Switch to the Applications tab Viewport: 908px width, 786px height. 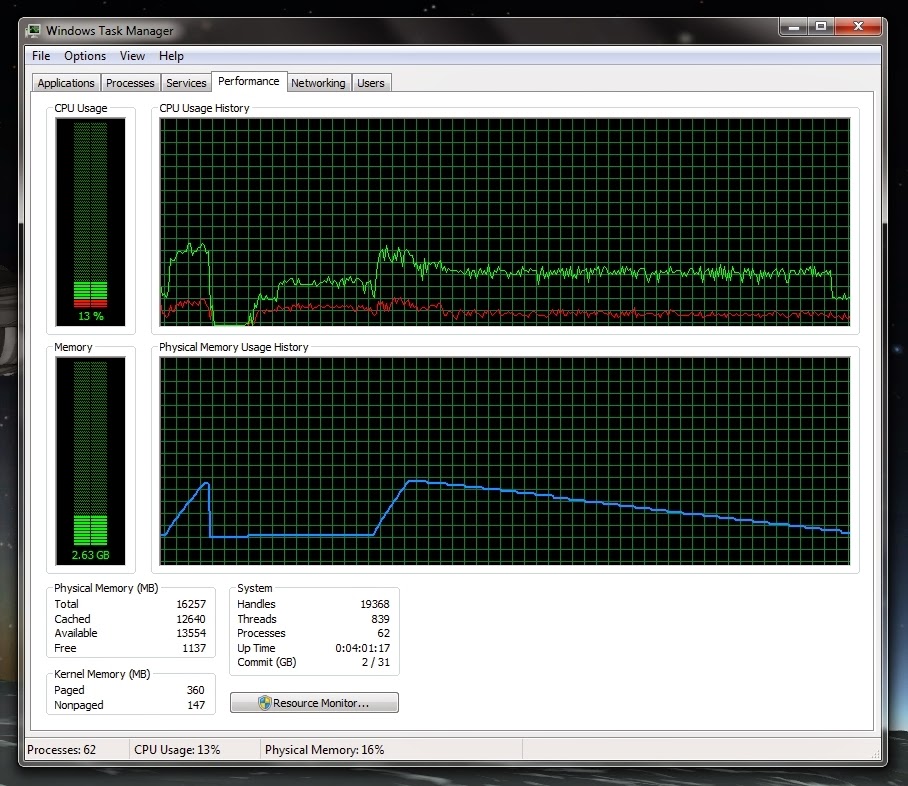pyautogui.click(x=66, y=83)
